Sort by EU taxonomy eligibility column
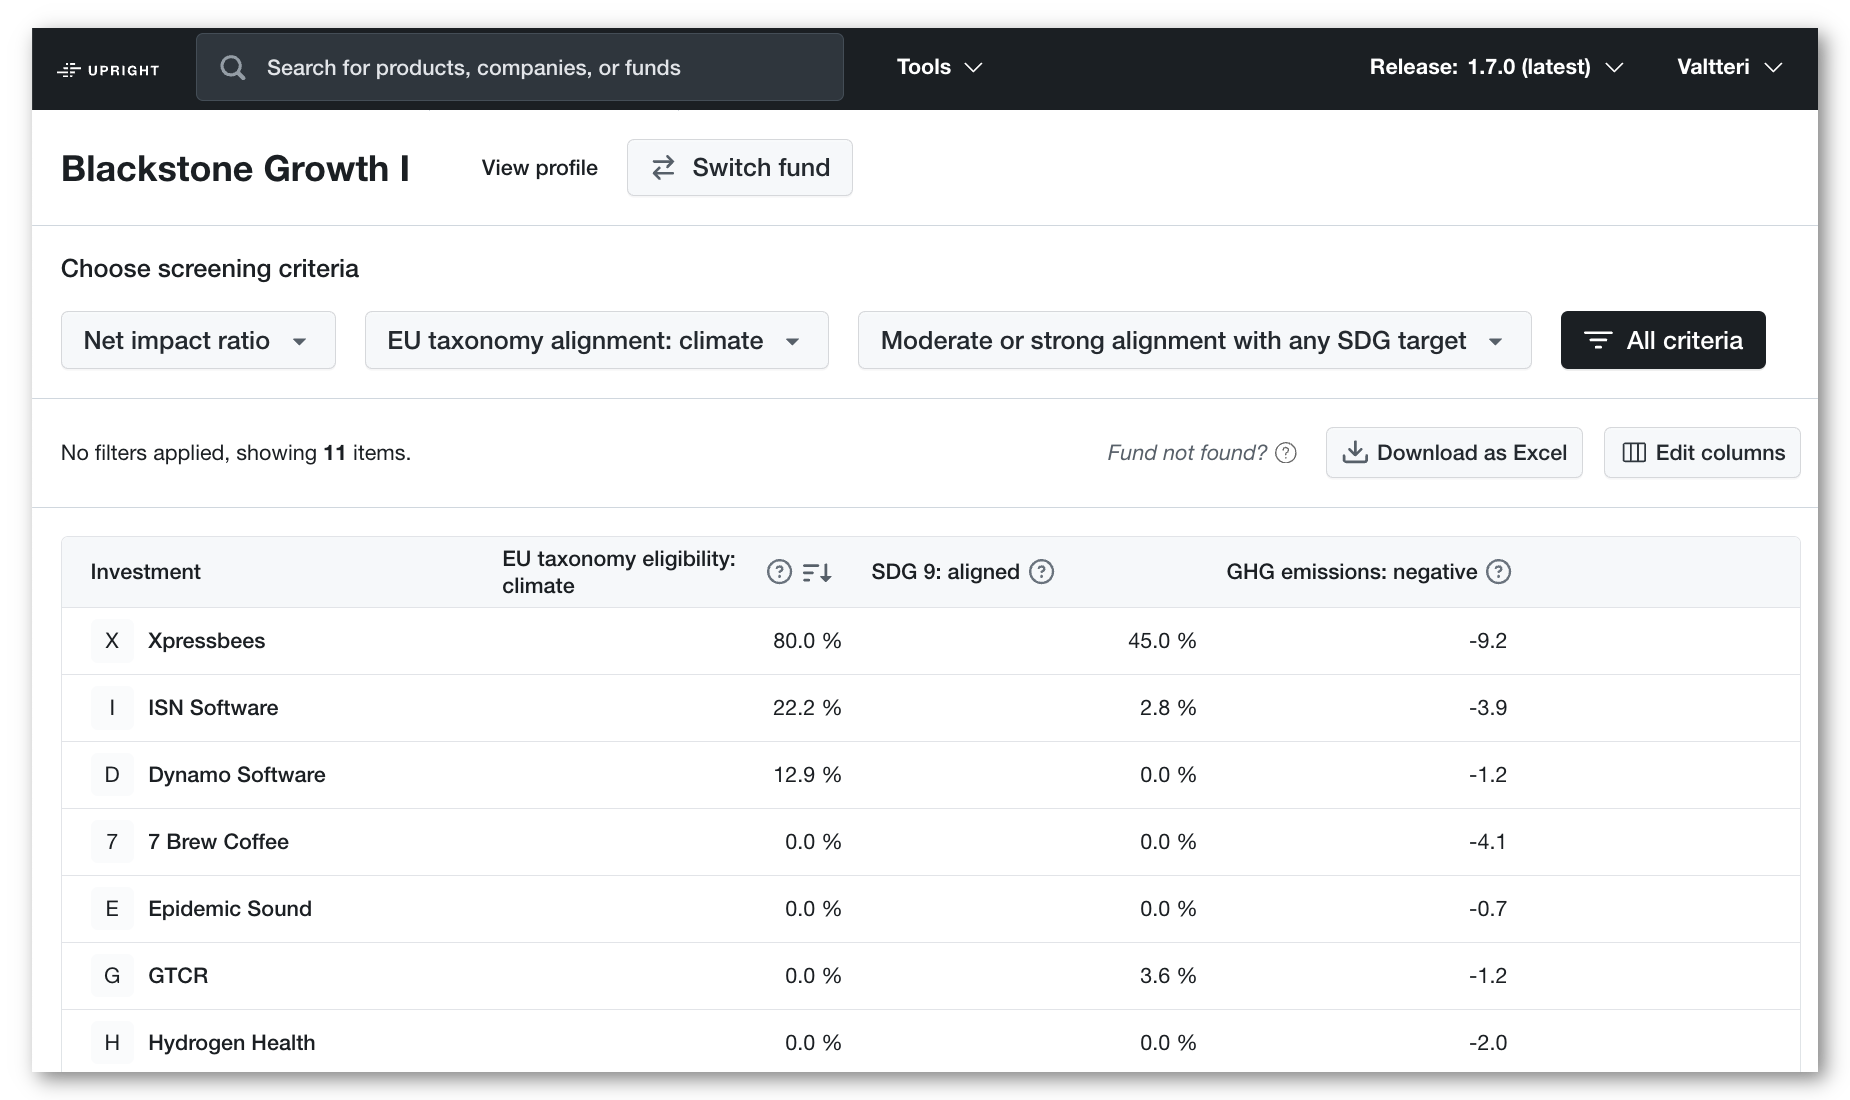This screenshot has height=1100, width=1850. (817, 572)
